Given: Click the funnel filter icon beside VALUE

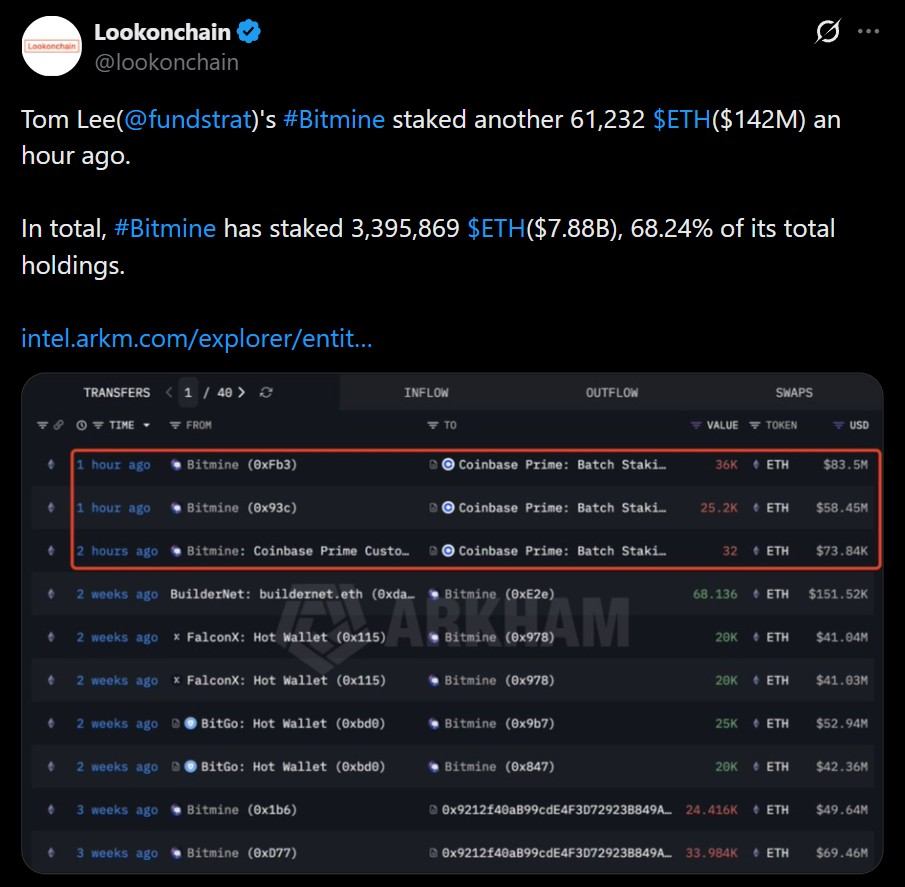Looking at the screenshot, I should click(695, 426).
